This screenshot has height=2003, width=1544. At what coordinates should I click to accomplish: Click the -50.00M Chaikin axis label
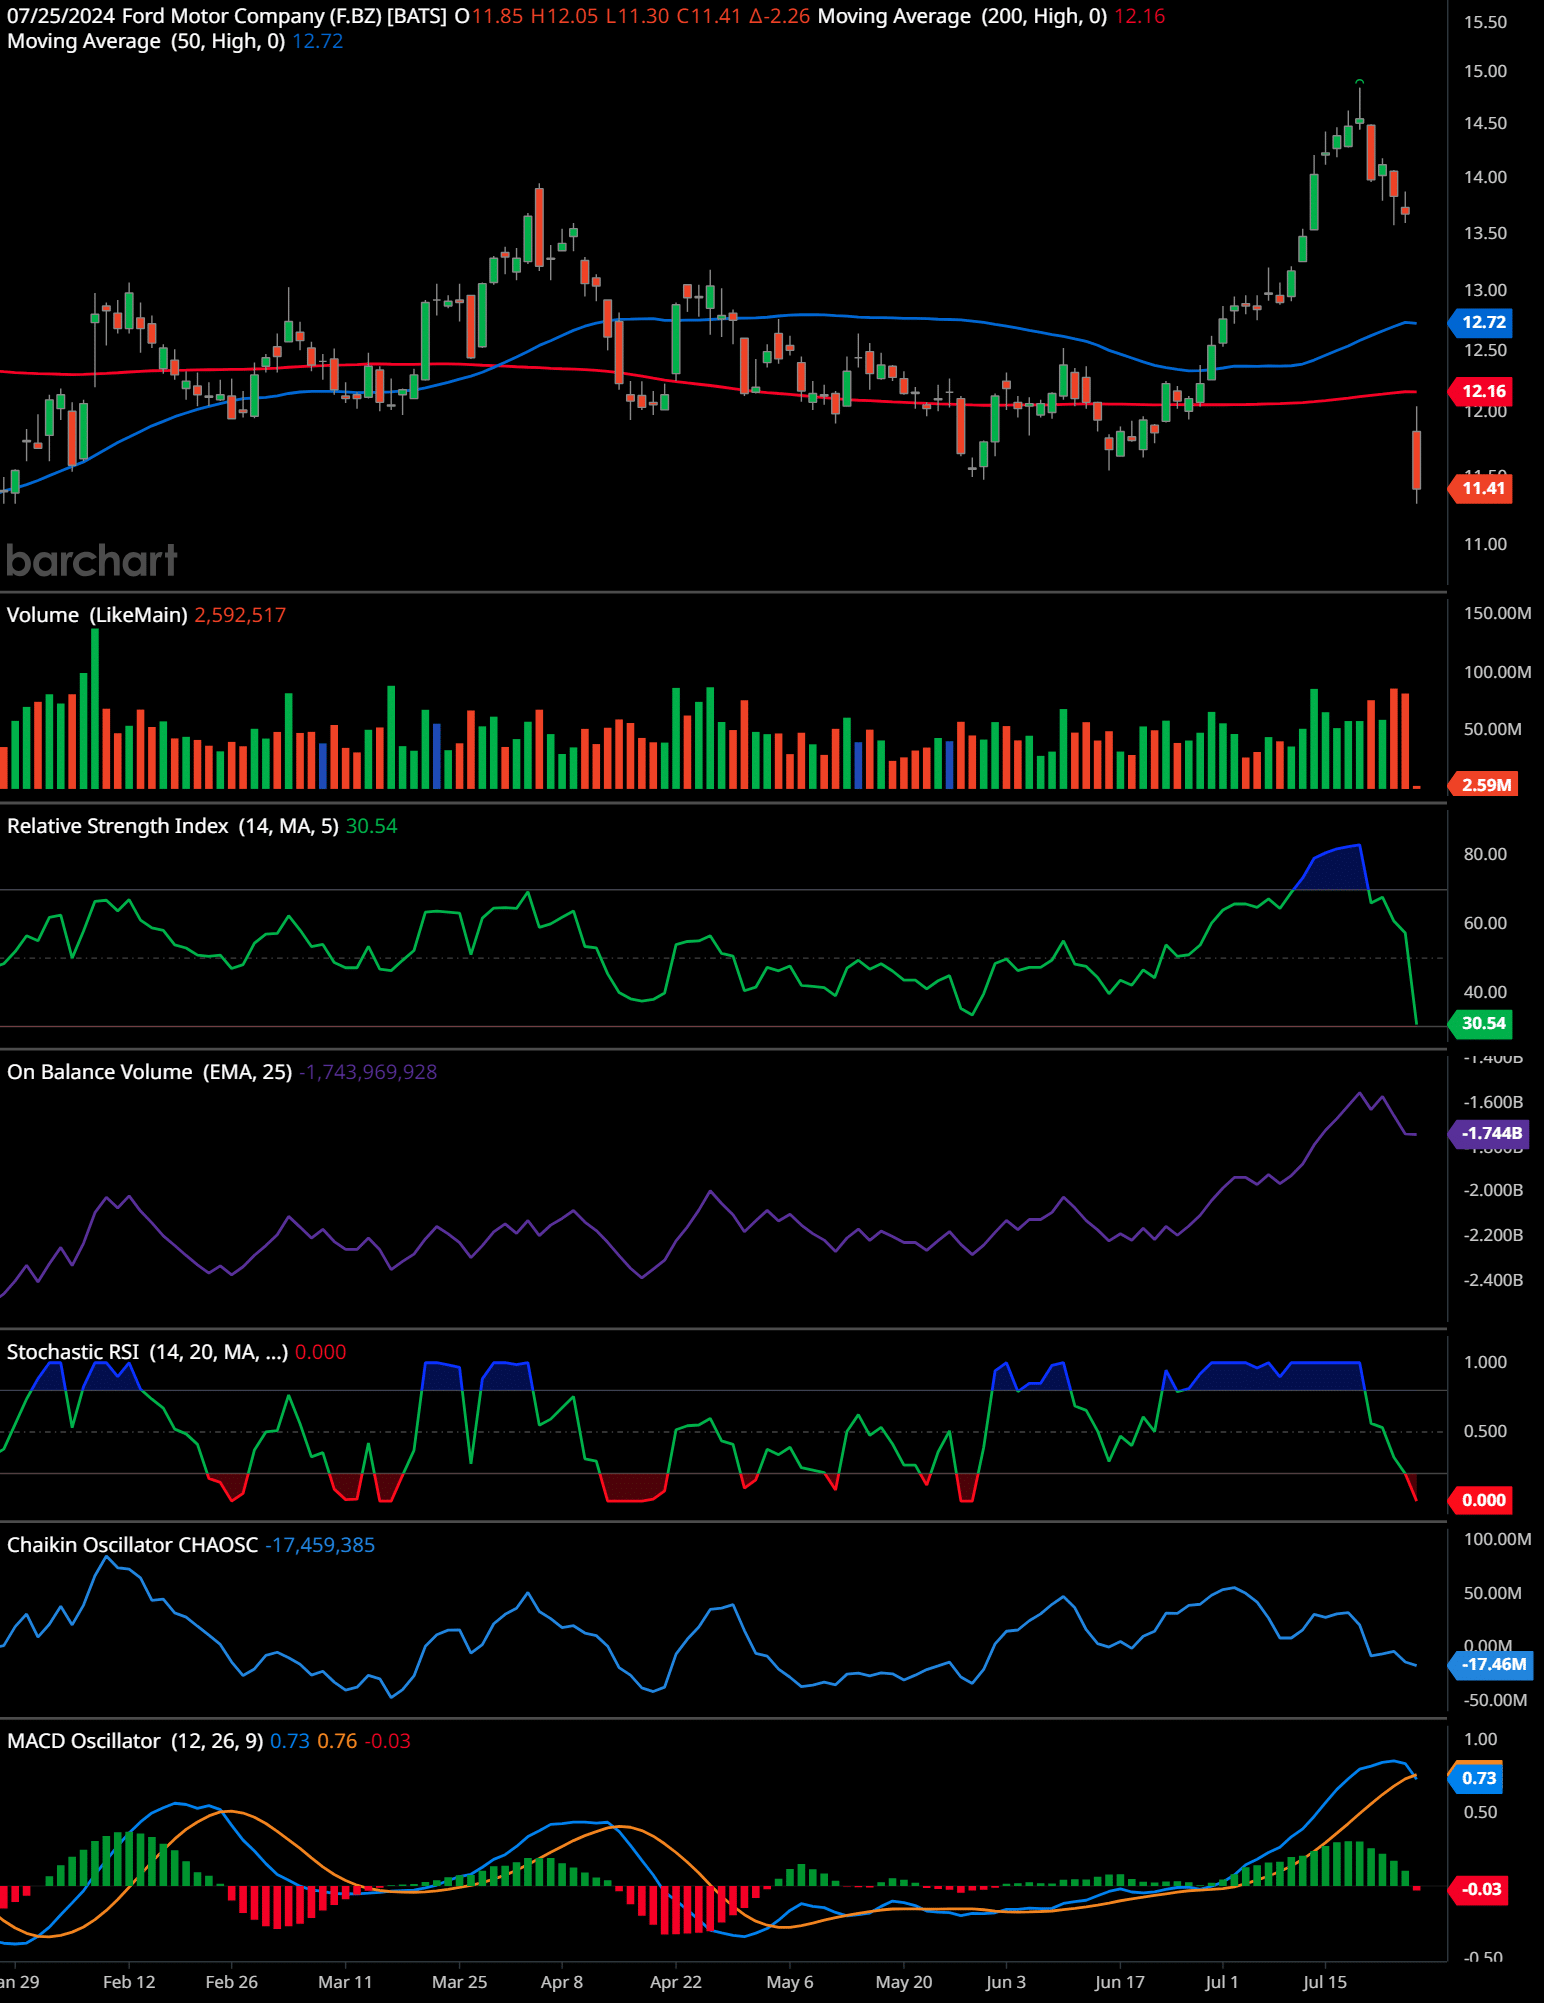click(x=1495, y=1700)
